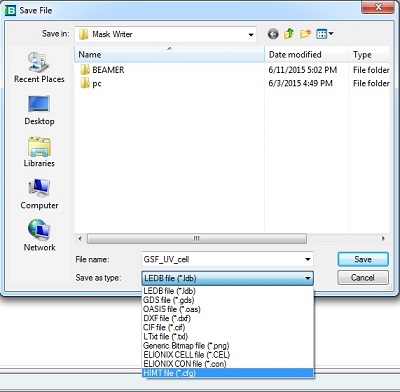The width and height of the screenshot is (400, 392).
Task: Click the BEAMER application icon in title bar
Action: pos(10,10)
